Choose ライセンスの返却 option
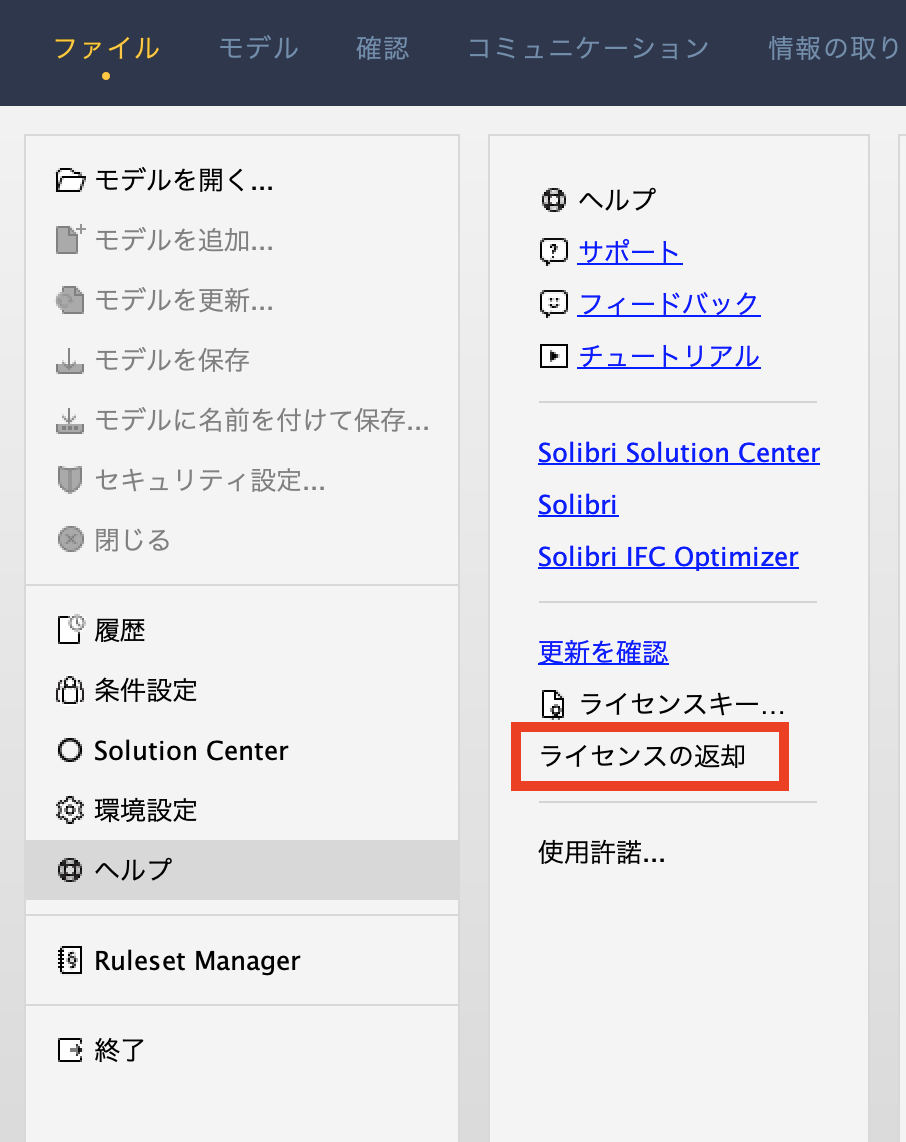906x1142 pixels. point(642,756)
